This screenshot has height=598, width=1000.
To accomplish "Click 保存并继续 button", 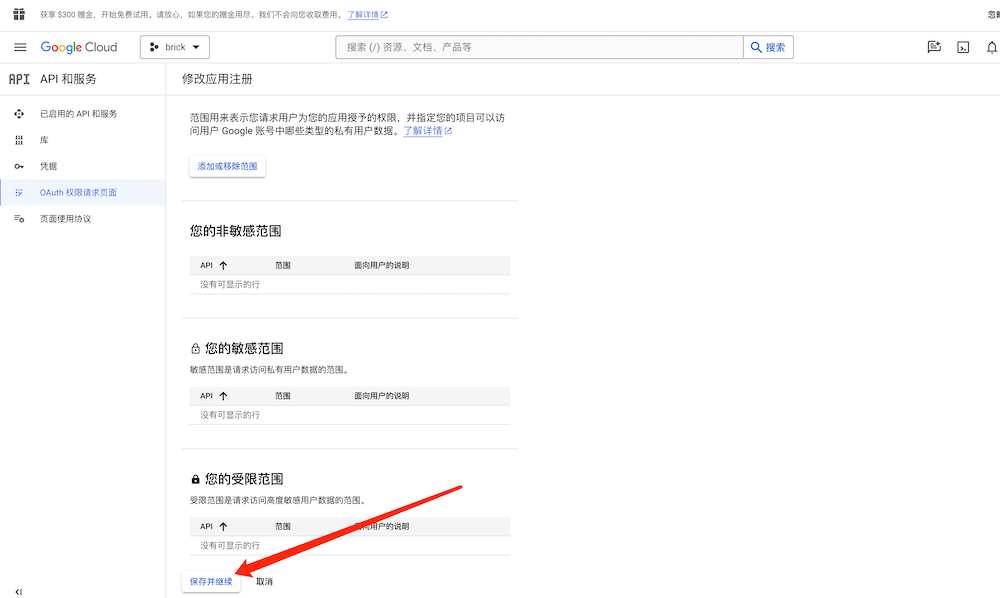I will [x=211, y=581].
